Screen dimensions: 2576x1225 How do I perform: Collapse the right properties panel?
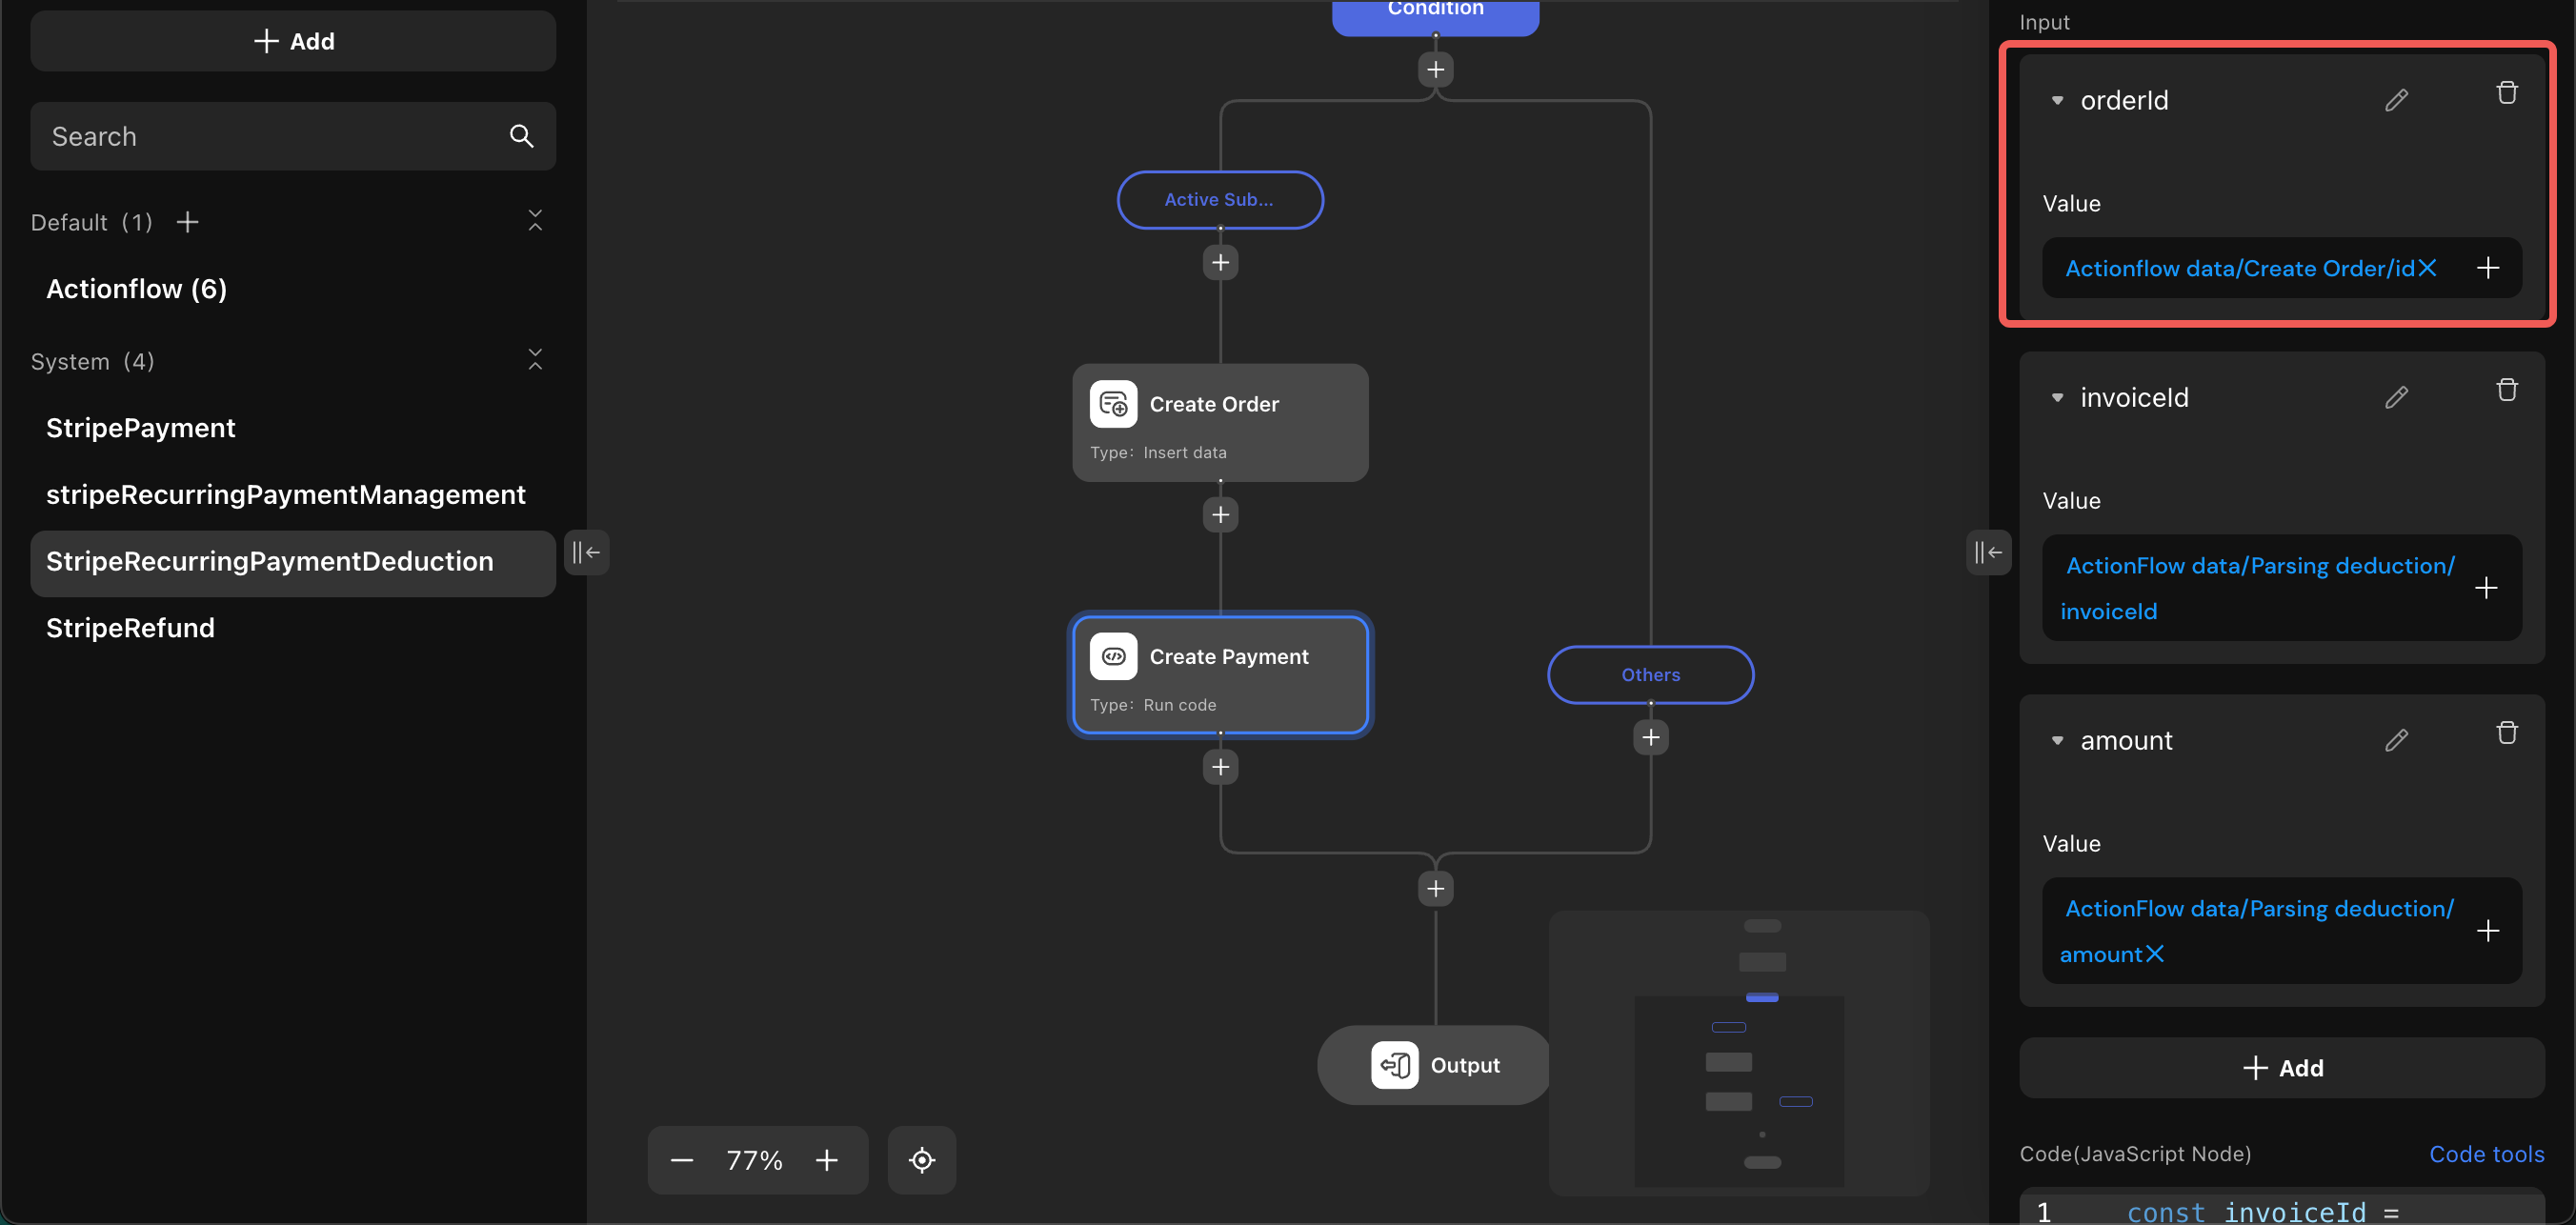coord(1988,552)
